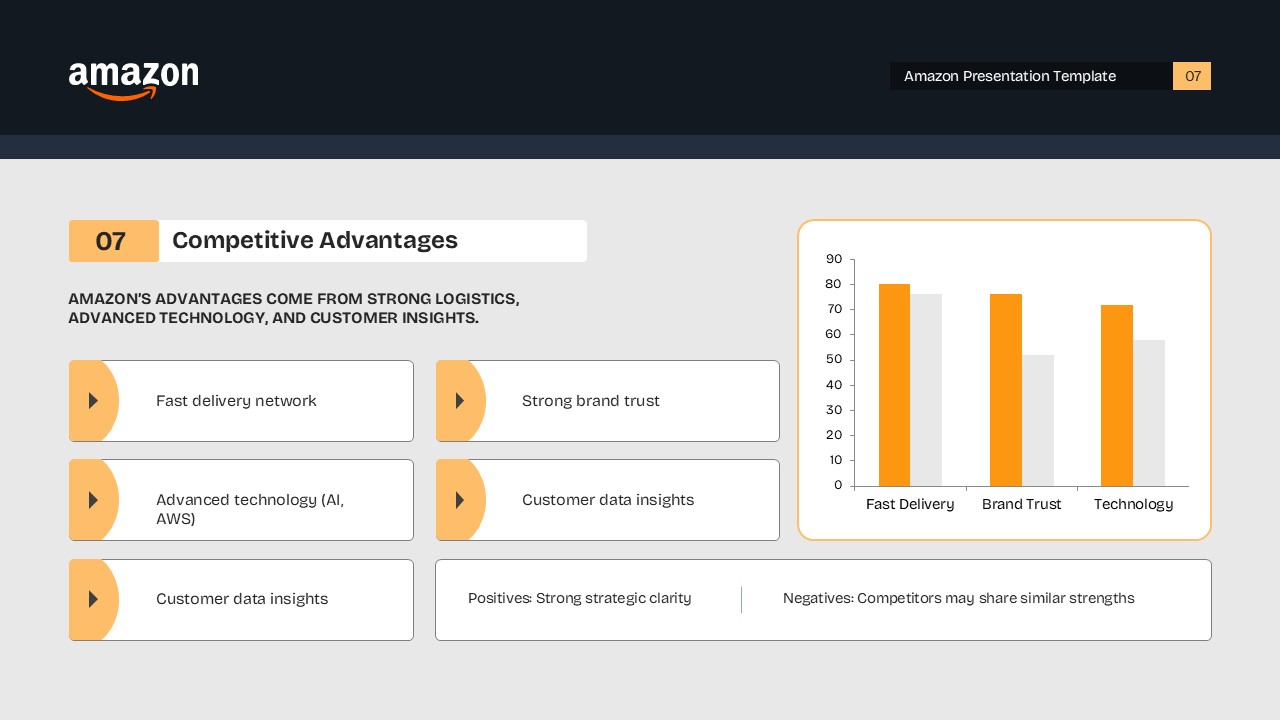
Task: Click the advantages summary text in bold
Action: (294, 308)
